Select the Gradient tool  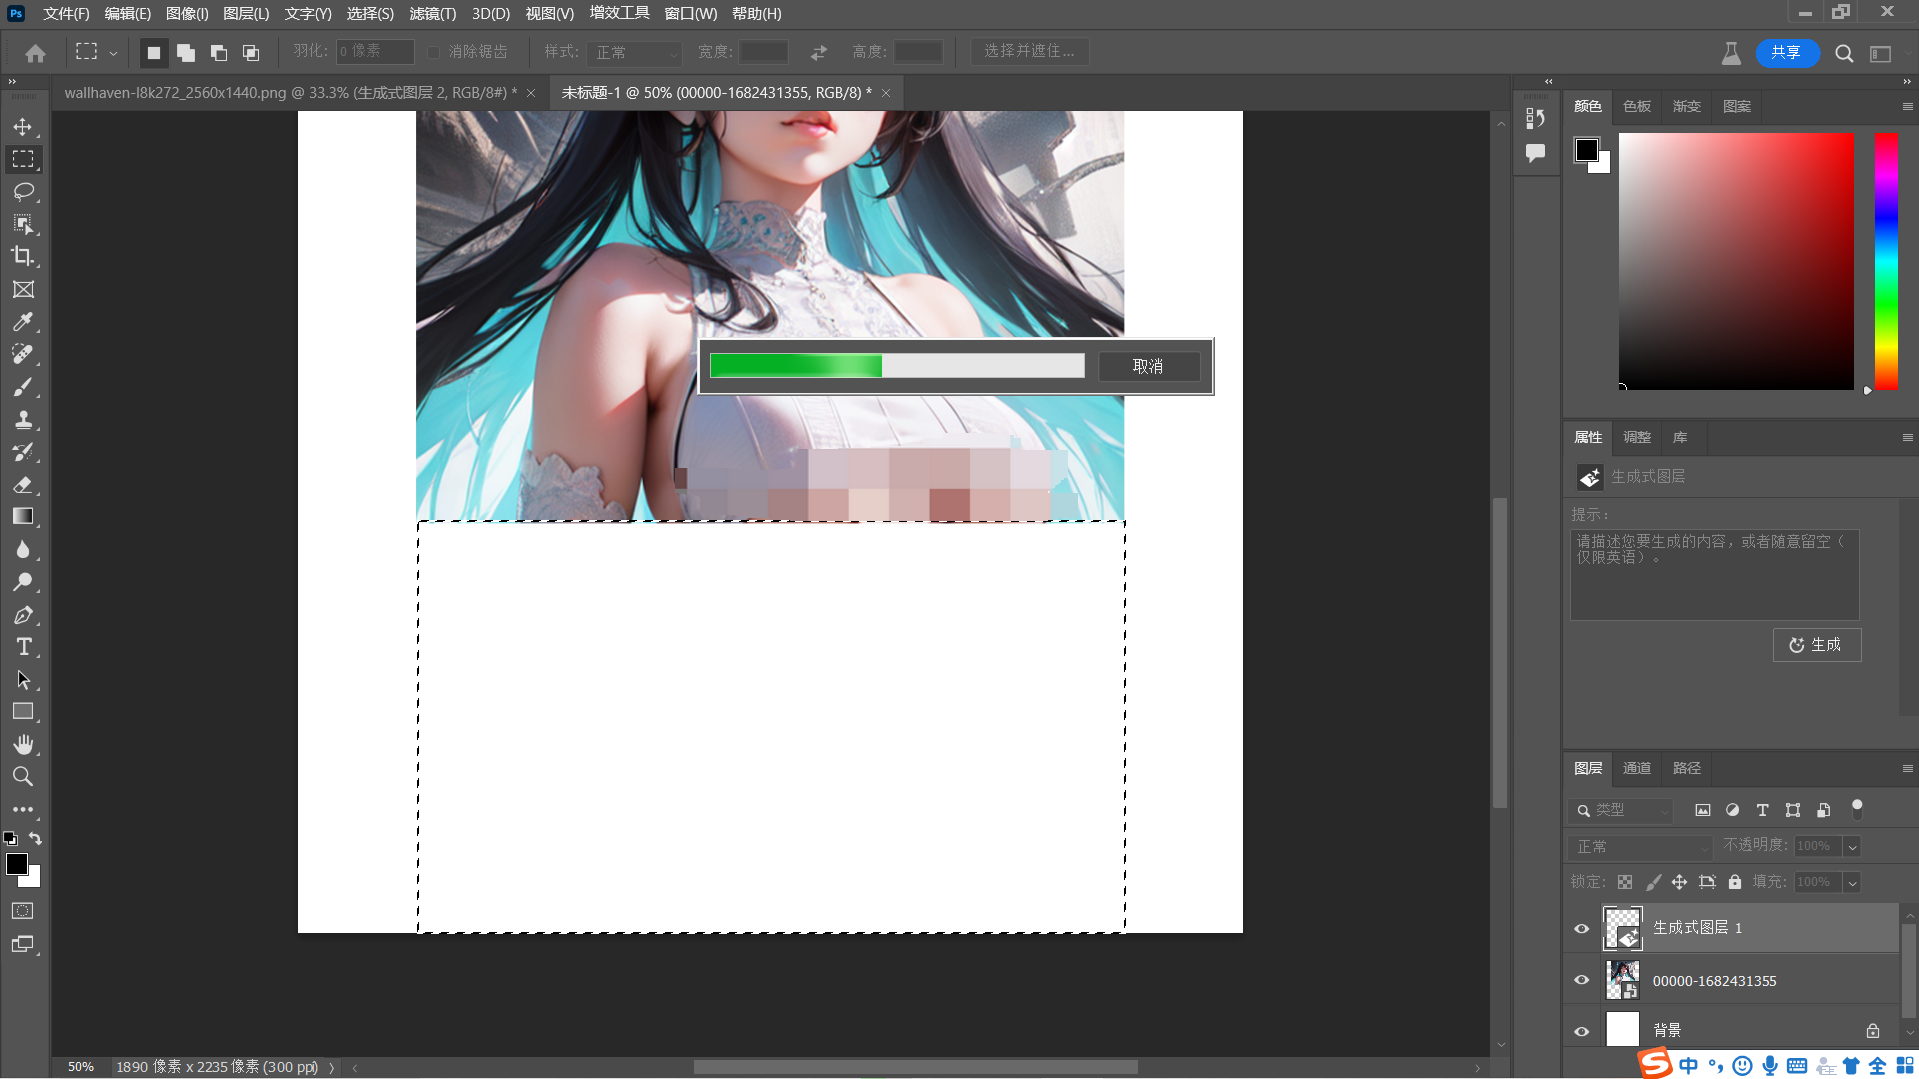(23, 516)
